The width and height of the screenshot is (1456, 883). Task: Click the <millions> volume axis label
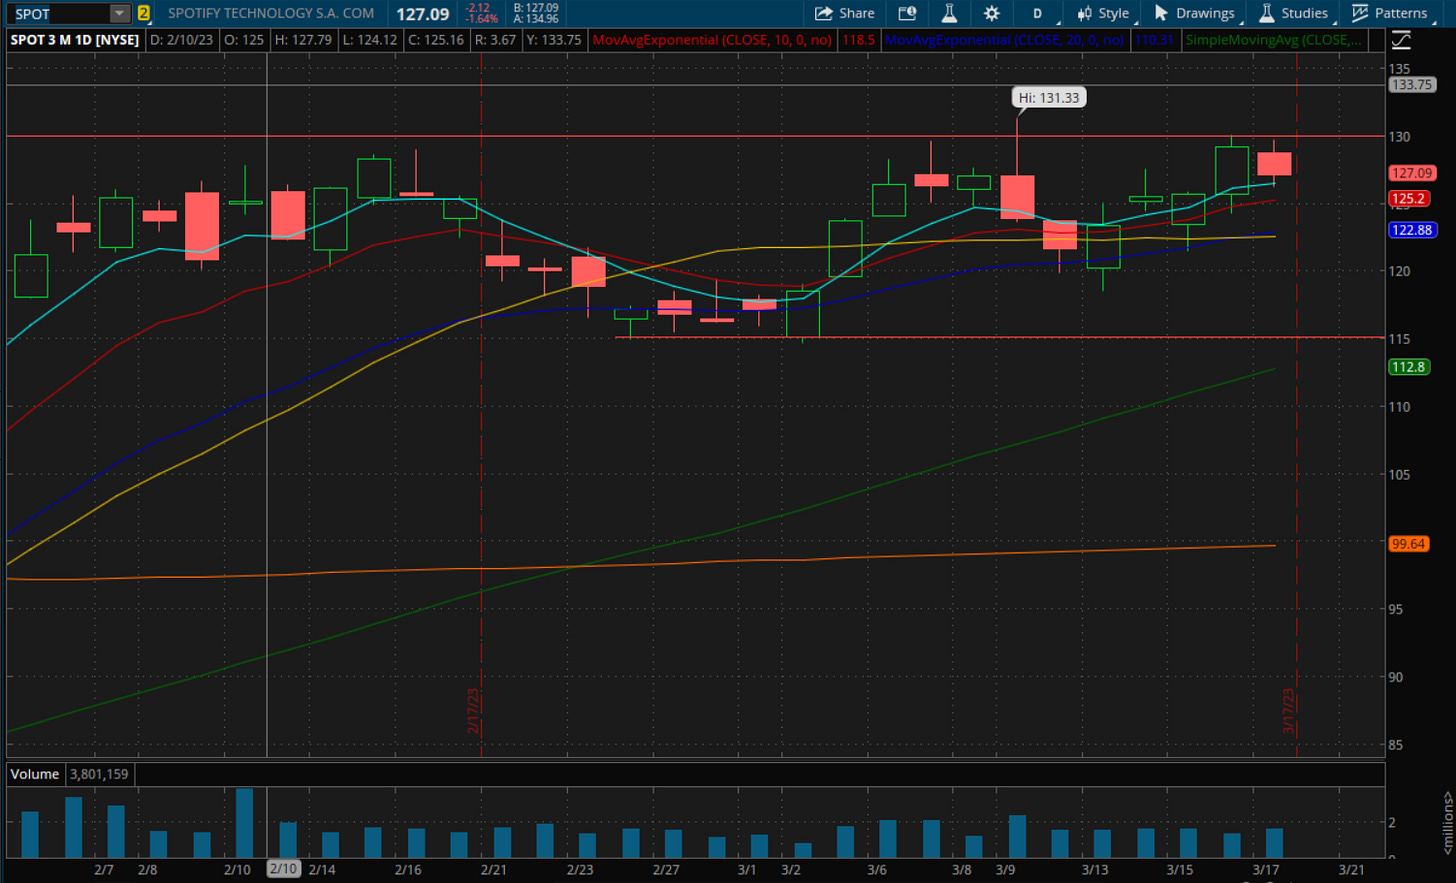point(1446,822)
